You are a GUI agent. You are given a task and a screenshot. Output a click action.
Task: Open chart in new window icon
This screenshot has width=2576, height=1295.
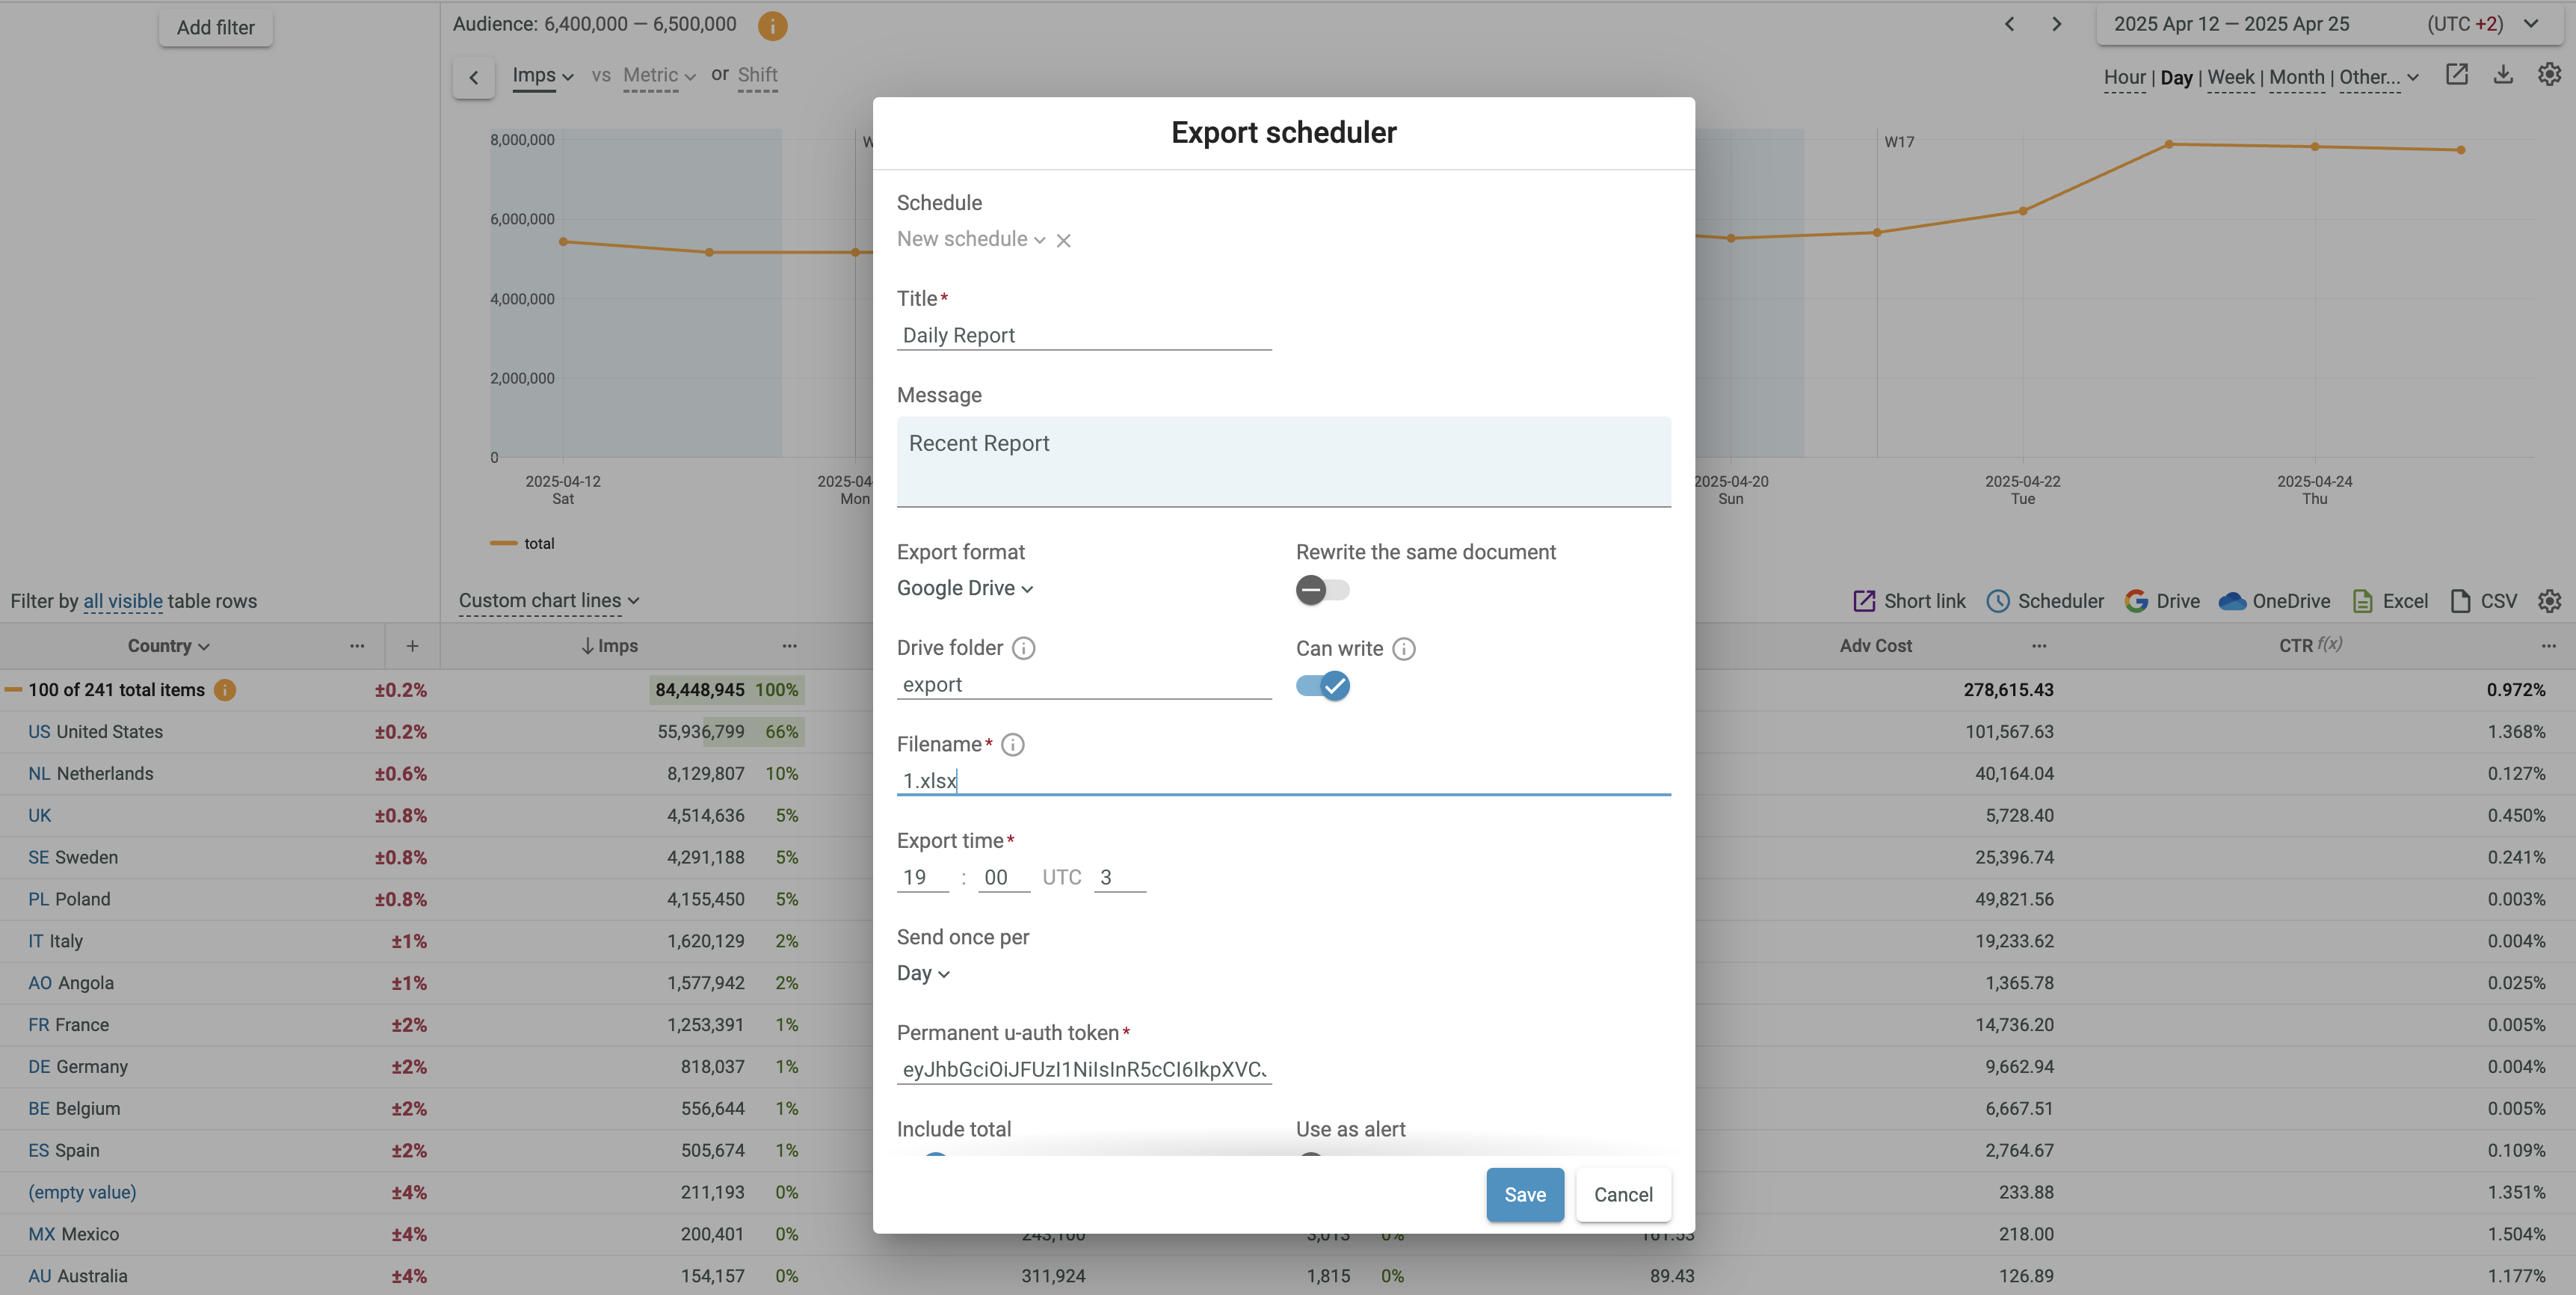pos(2456,75)
